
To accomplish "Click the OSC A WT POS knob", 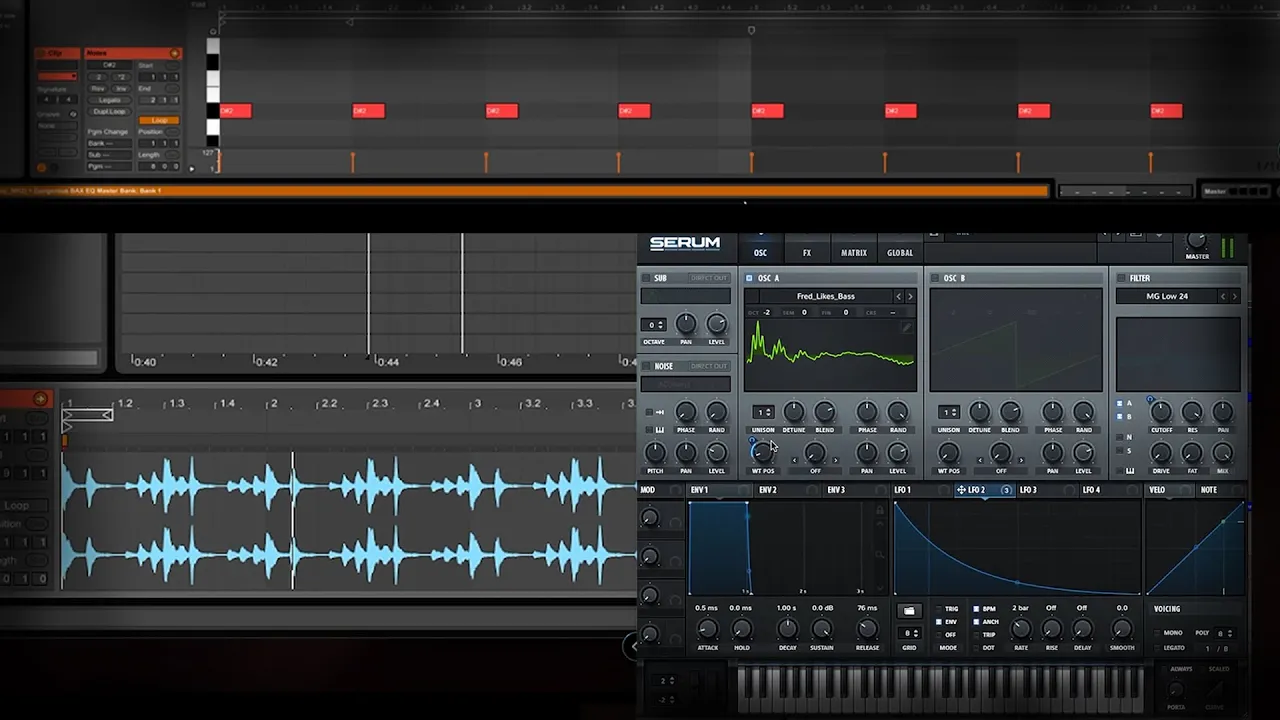I will [x=763, y=453].
